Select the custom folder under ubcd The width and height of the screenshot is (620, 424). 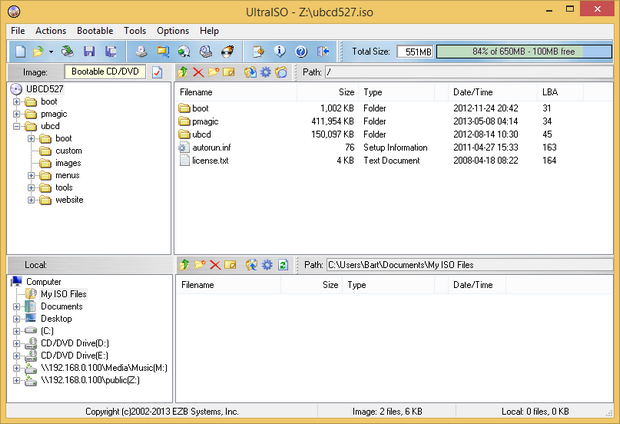(x=69, y=151)
